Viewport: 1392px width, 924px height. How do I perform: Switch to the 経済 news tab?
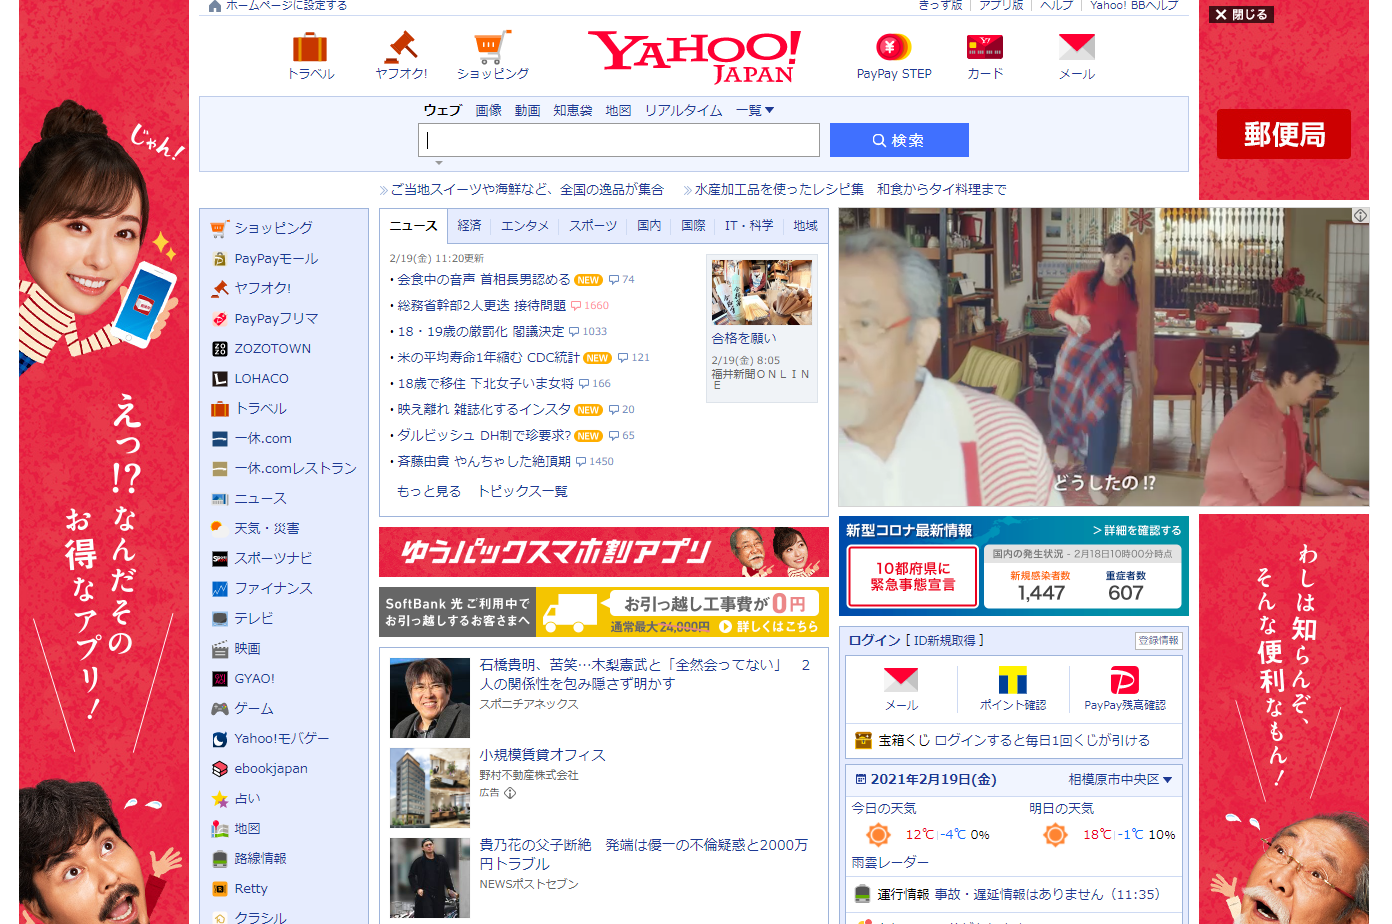(469, 226)
